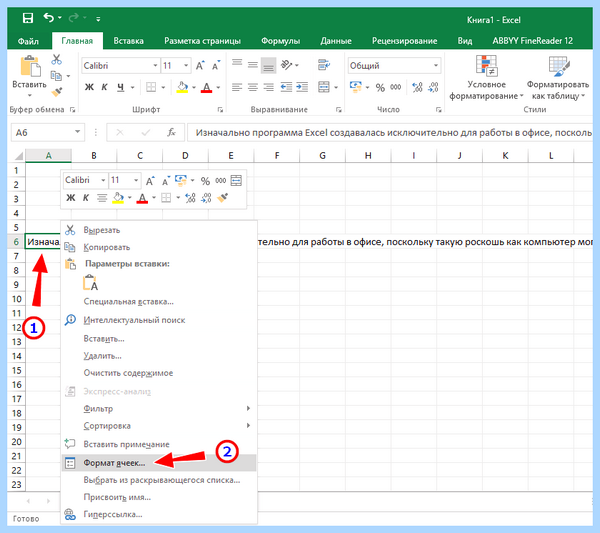Open font size 11 dropdown in ribbon
Image resolution: width=600 pixels, height=533 pixels.
(186, 66)
